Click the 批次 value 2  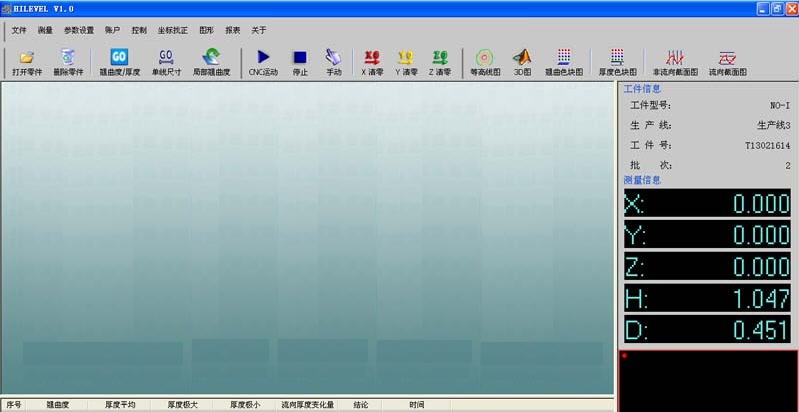pyautogui.click(x=788, y=166)
